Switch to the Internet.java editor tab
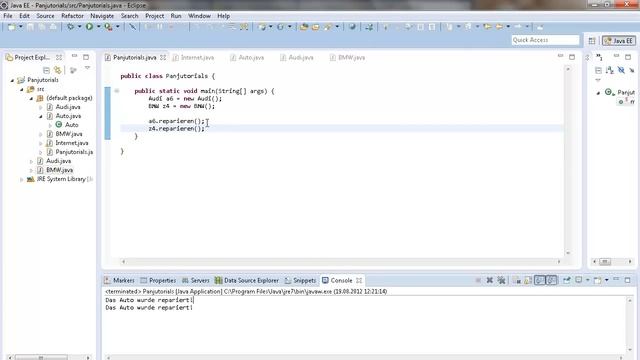The width and height of the screenshot is (640, 360). pyautogui.click(x=193, y=58)
